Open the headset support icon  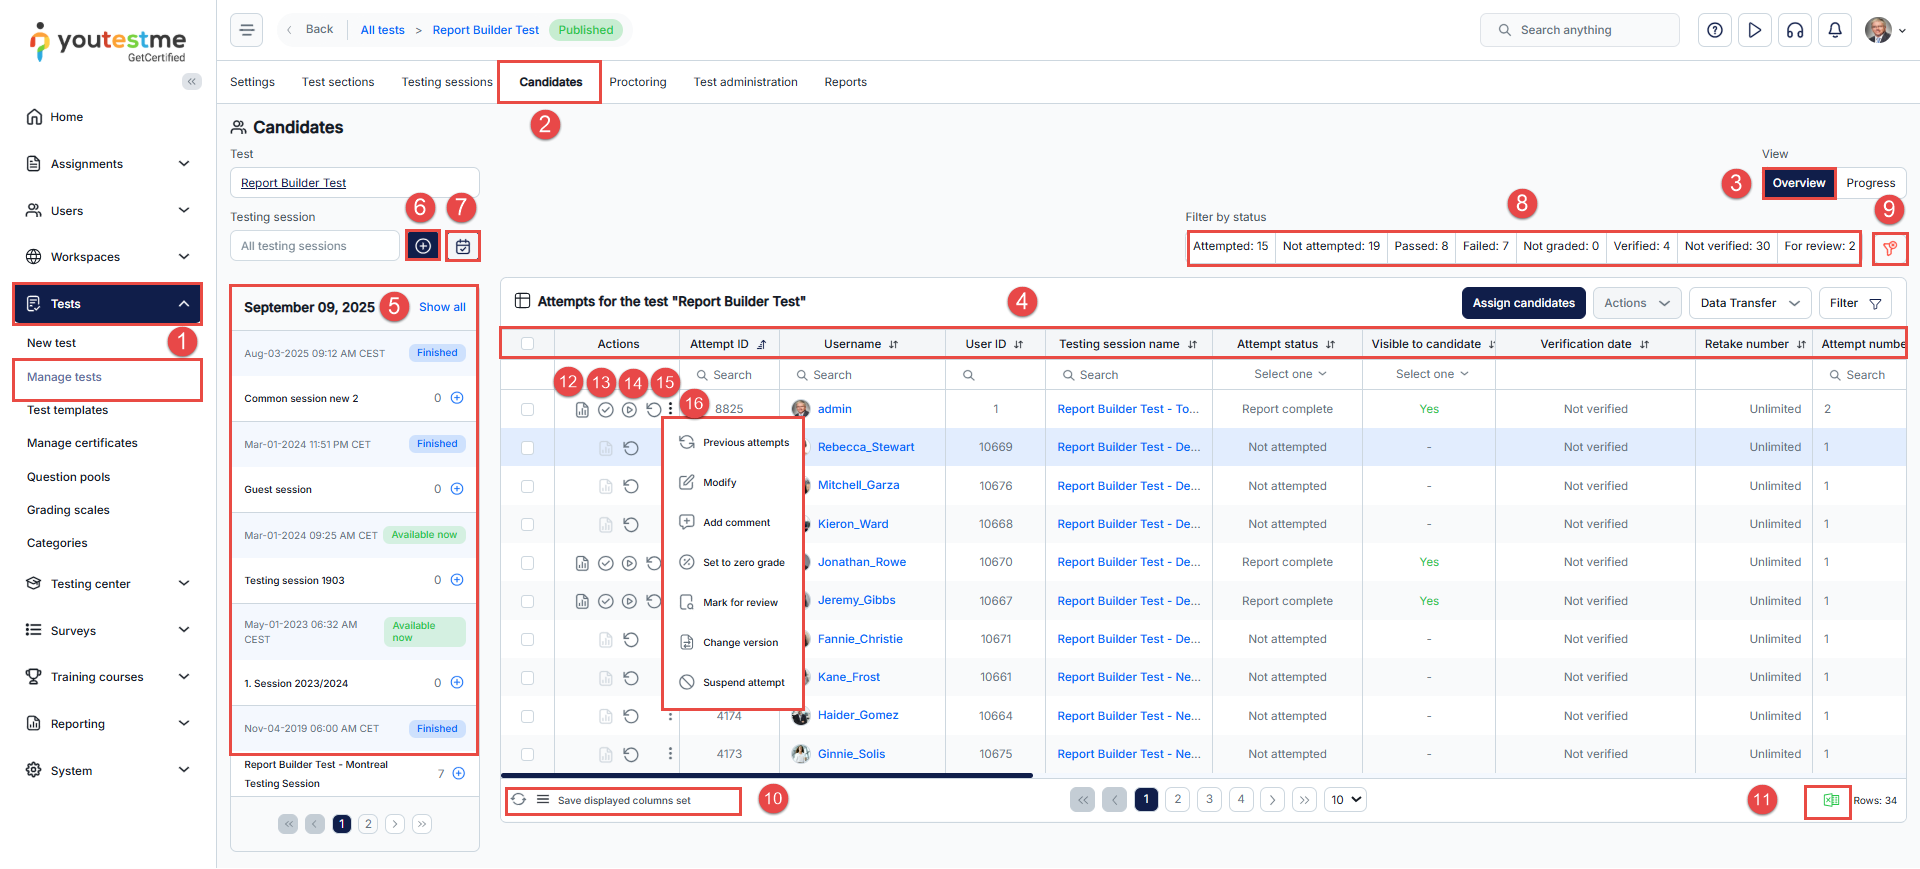(1795, 30)
